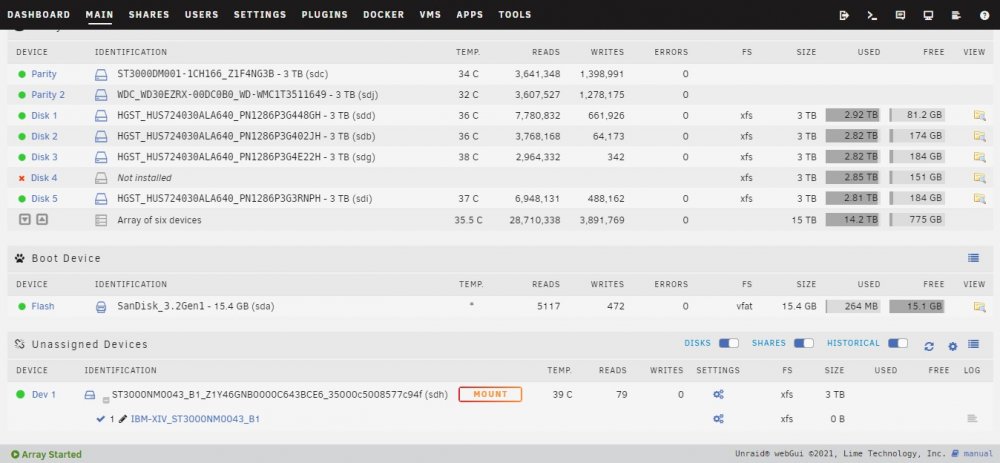Browse Disk 4 with the view folder icon
Viewport: 1000px width, 463px height.
(980, 178)
